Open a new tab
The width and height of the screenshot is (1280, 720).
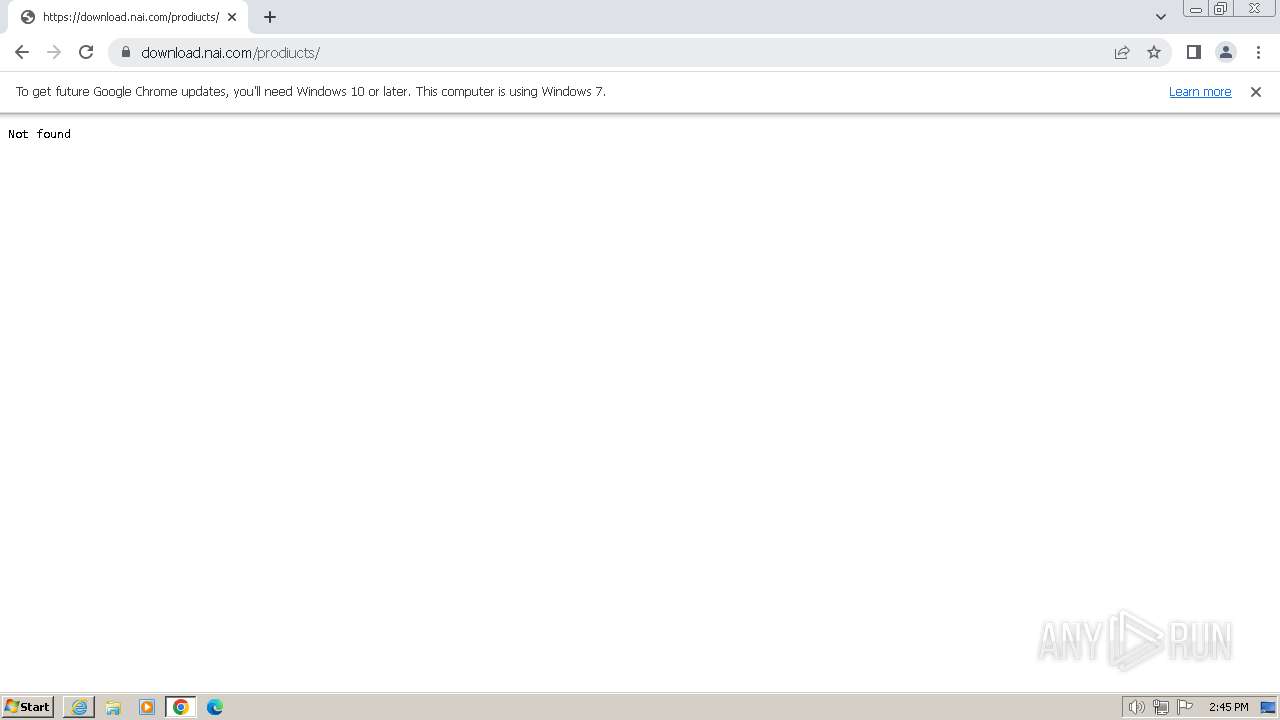pos(270,17)
